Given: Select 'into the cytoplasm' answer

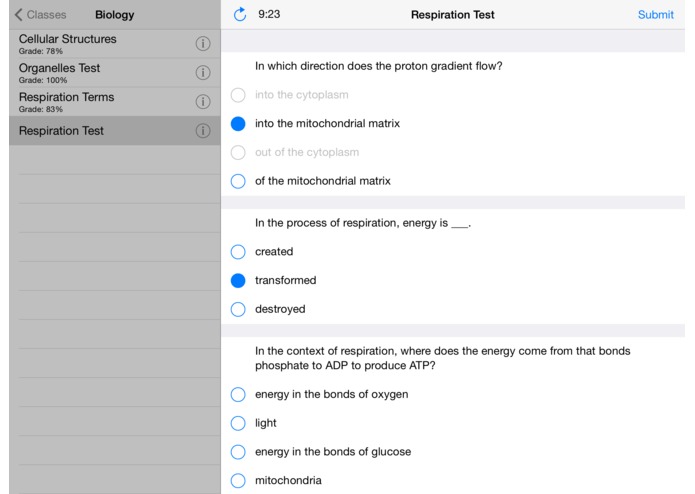Looking at the screenshot, I should [238, 95].
